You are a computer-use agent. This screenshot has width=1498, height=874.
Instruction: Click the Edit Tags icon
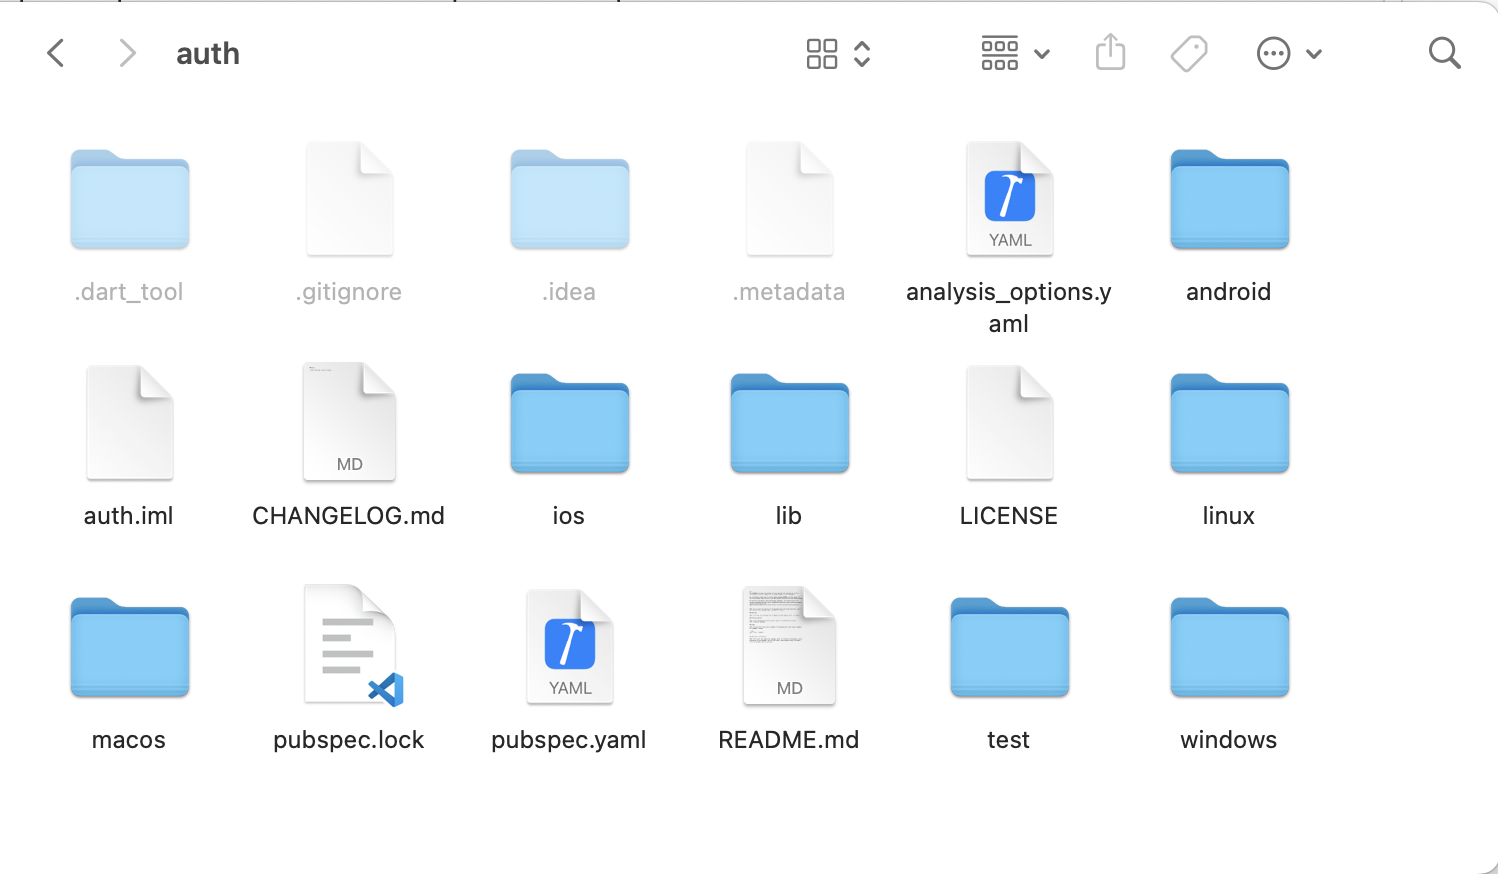1188,53
